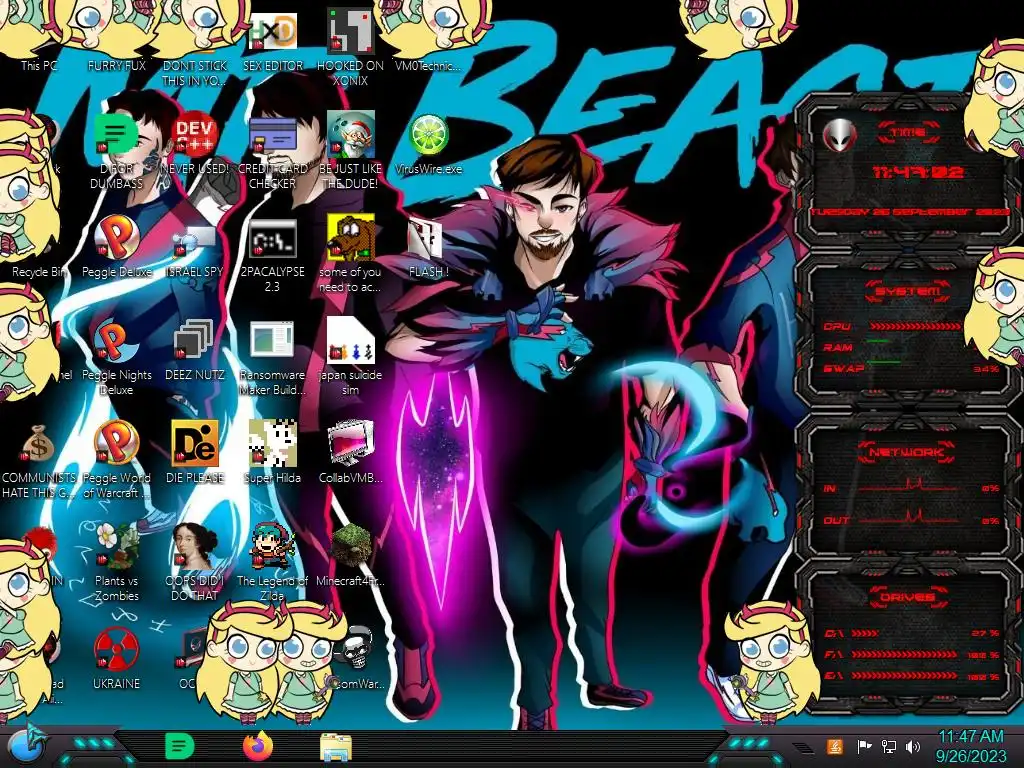Open File Explorer from the taskbar

coord(336,747)
